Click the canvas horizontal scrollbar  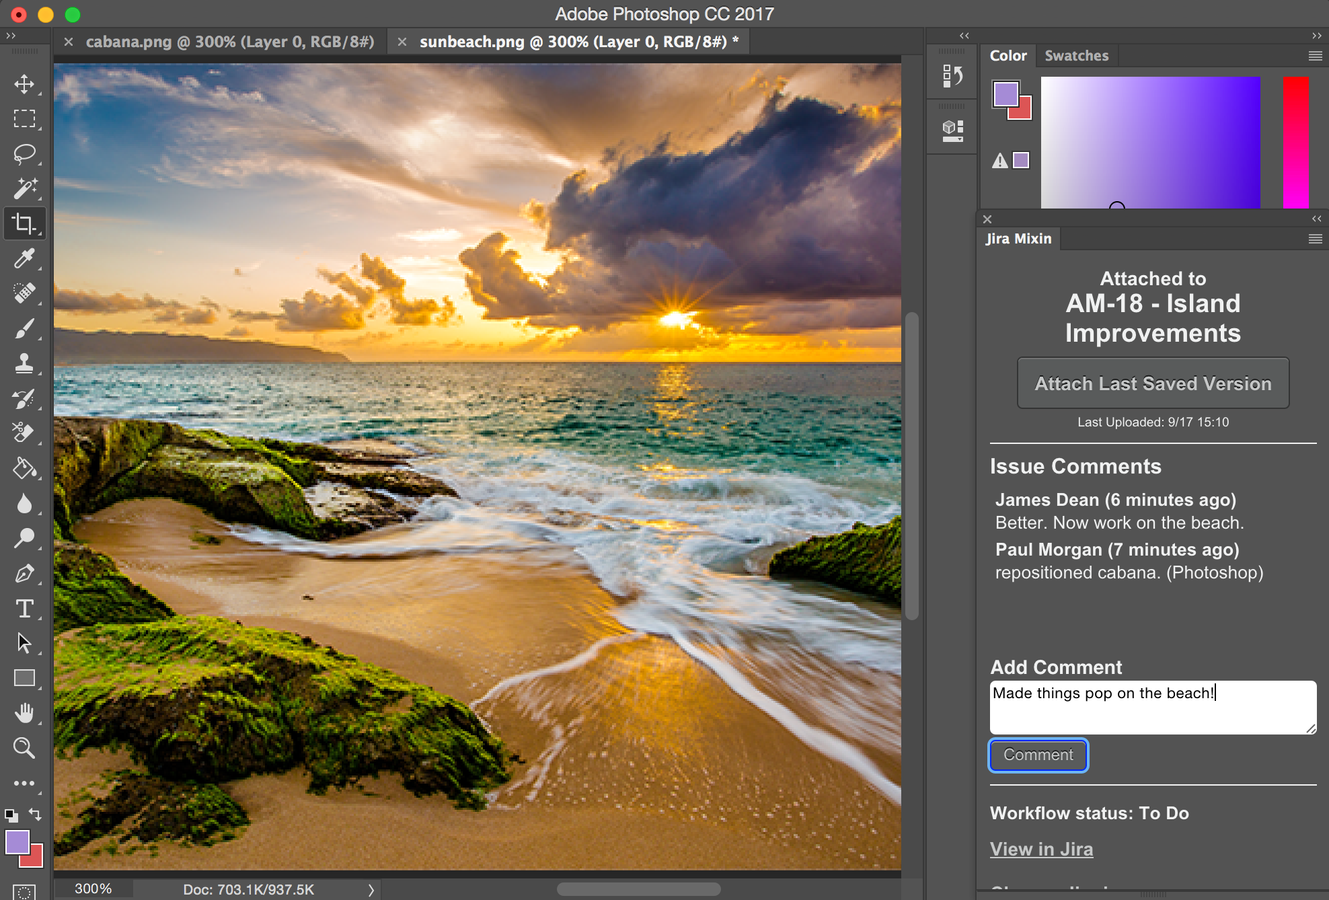(638, 889)
